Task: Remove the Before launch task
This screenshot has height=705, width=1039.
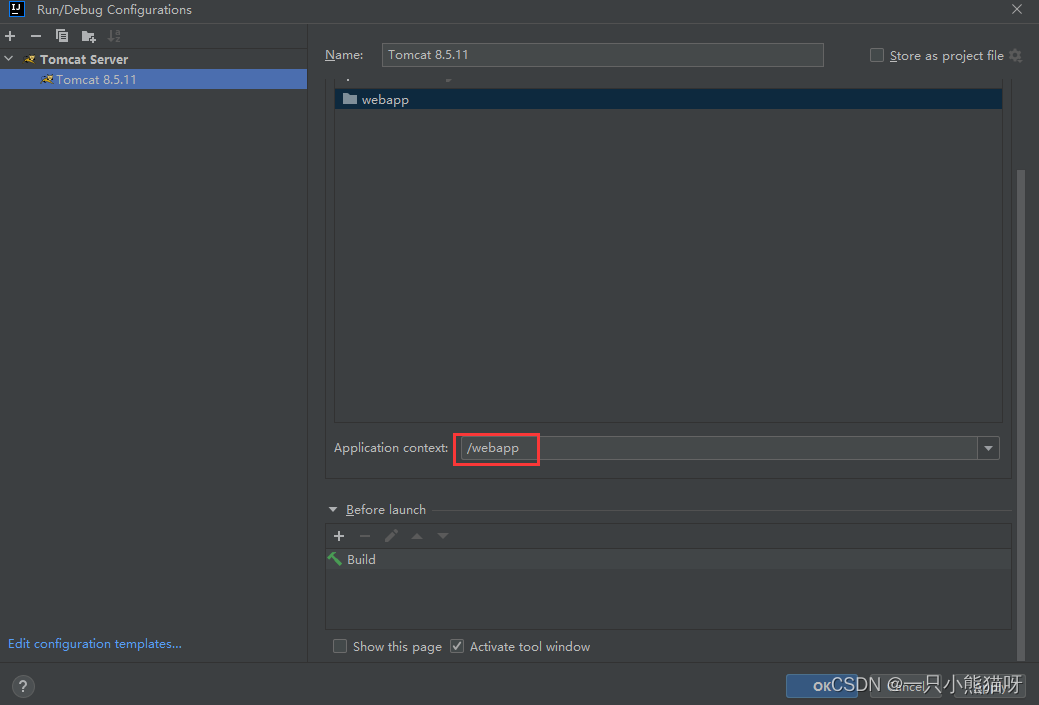Action: (364, 536)
